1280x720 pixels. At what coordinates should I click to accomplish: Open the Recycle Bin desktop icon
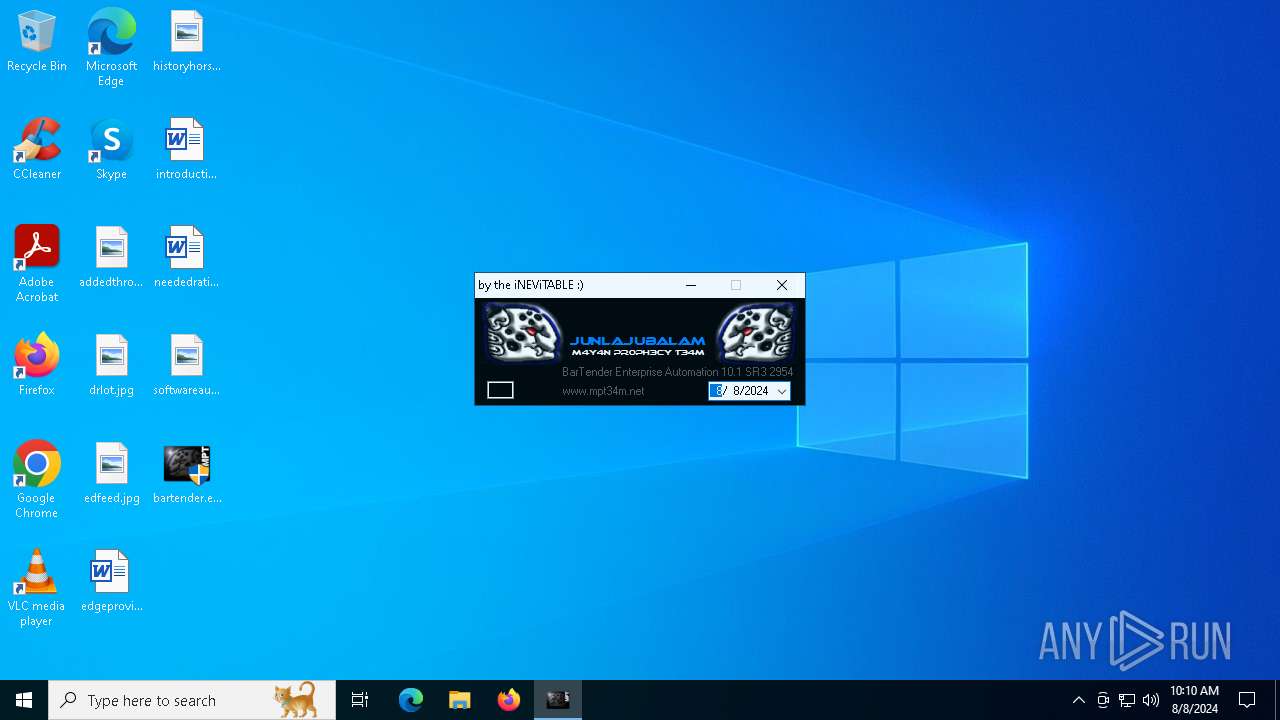(x=37, y=42)
